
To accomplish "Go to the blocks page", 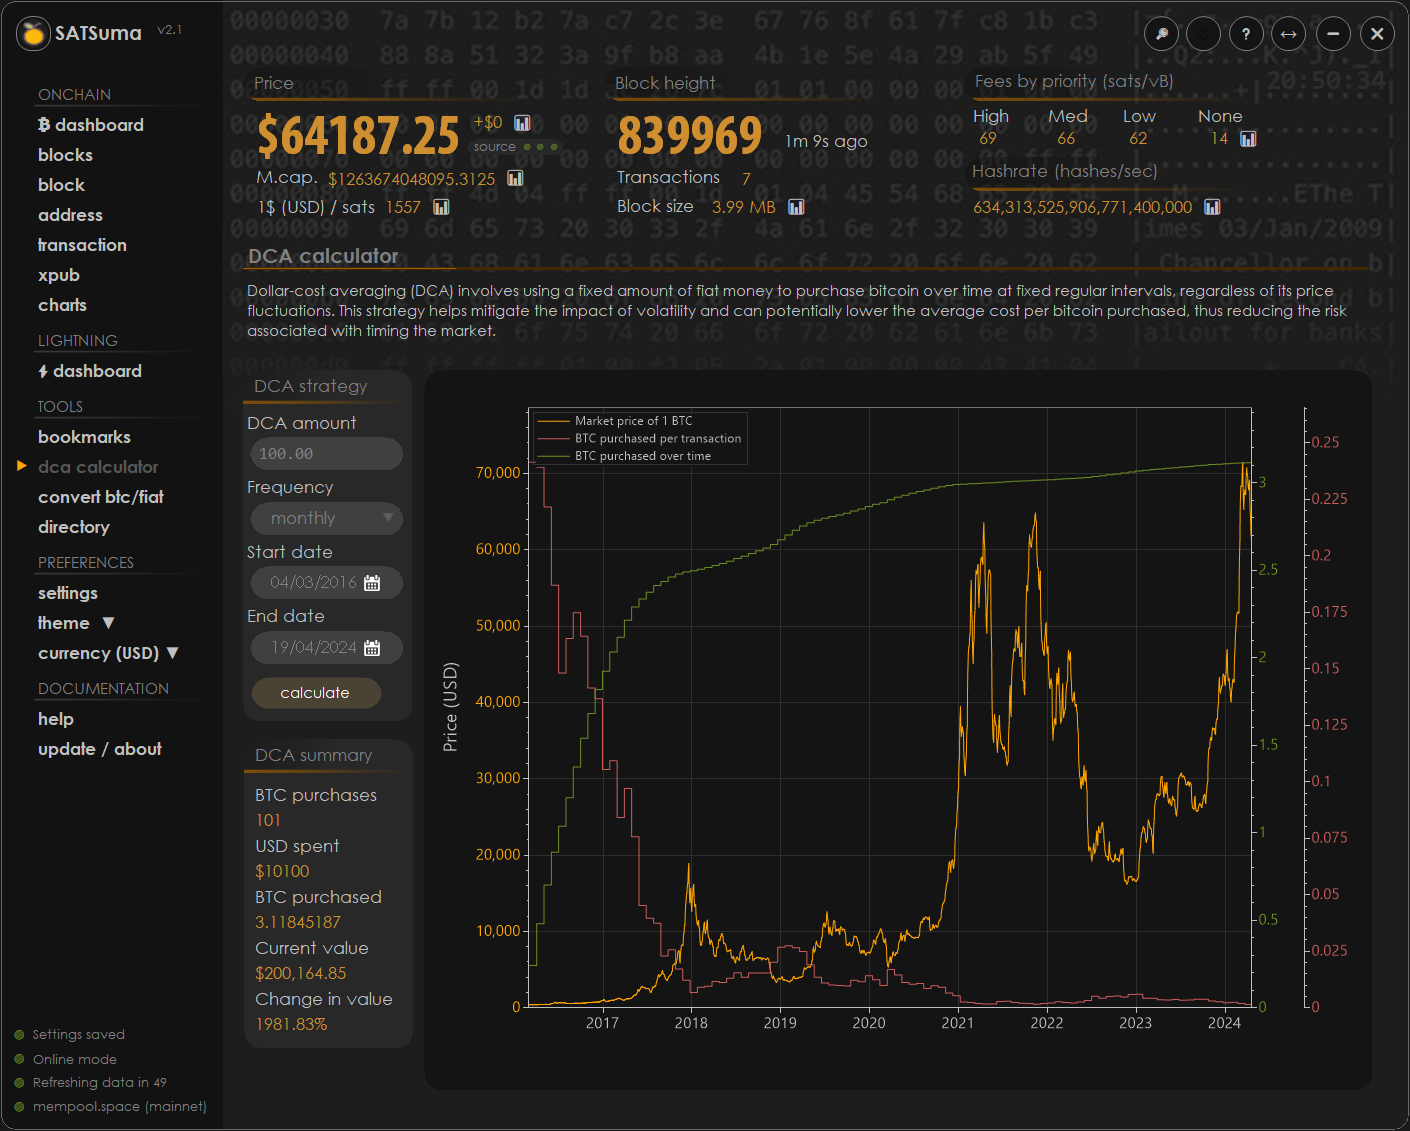I will click(65, 155).
